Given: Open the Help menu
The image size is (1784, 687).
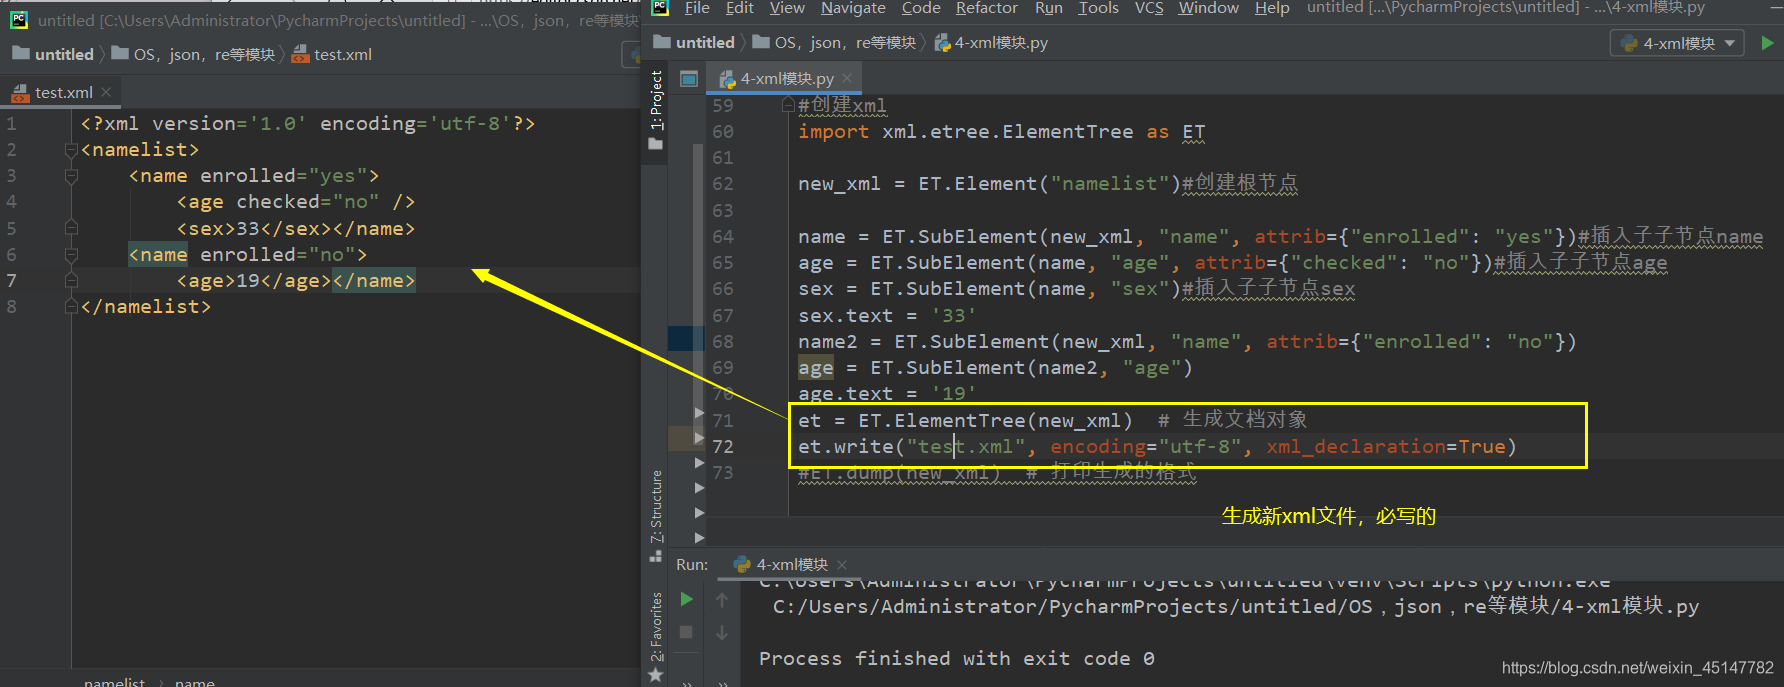Looking at the screenshot, I should tap(1272, 8).
